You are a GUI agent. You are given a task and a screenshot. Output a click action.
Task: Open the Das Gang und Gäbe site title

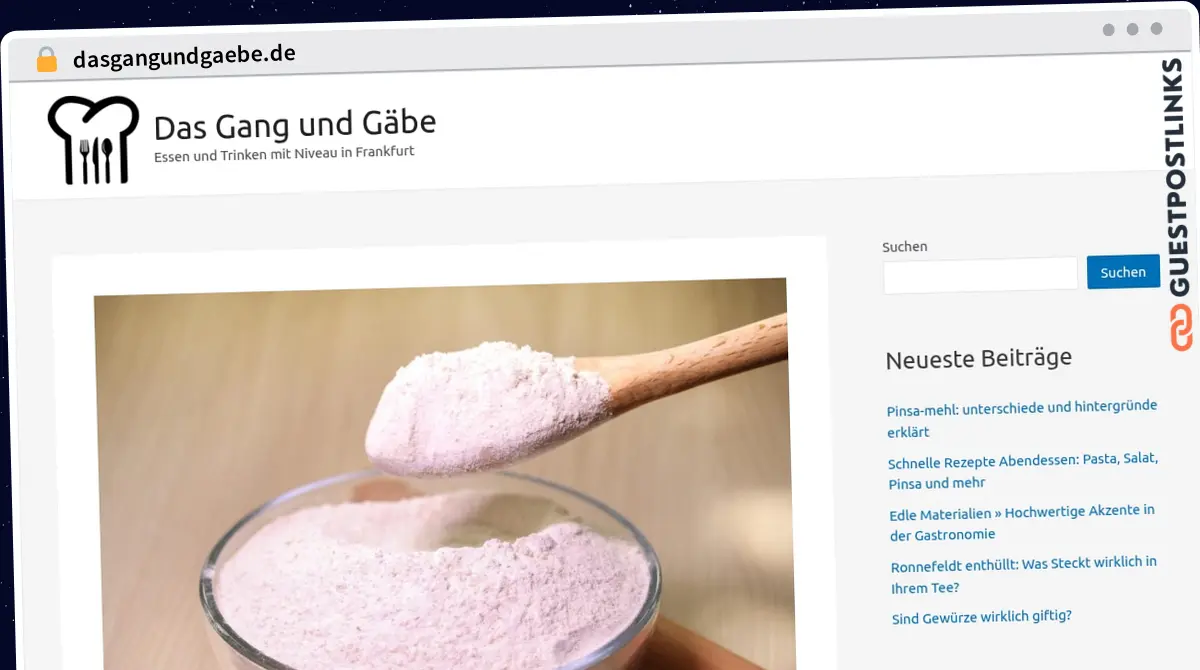pos(295,125)
